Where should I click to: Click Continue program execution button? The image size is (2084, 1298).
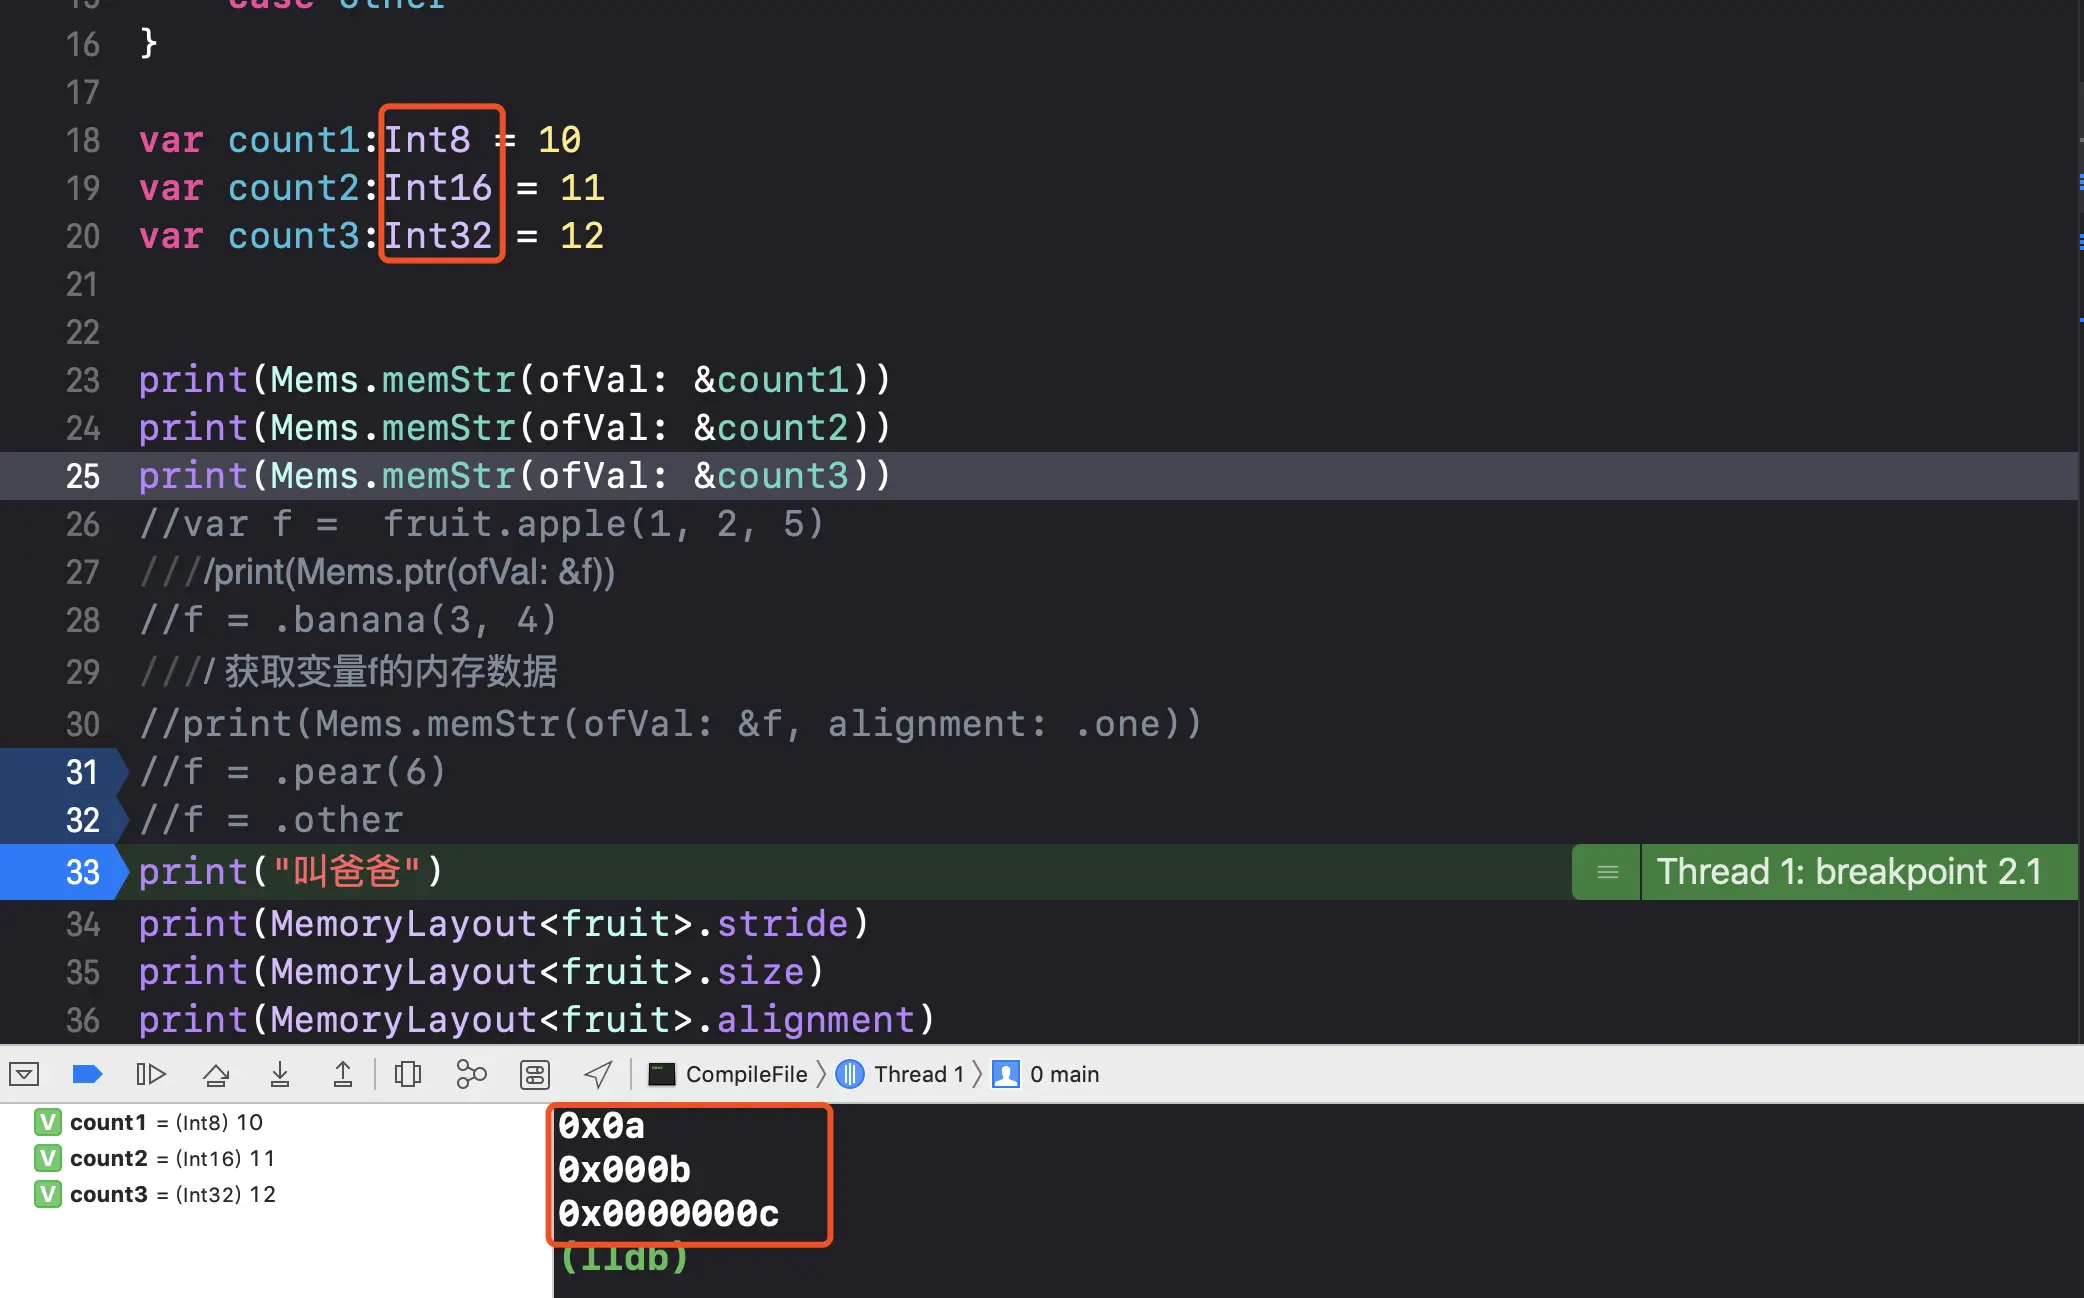(x=150, y=1074)
